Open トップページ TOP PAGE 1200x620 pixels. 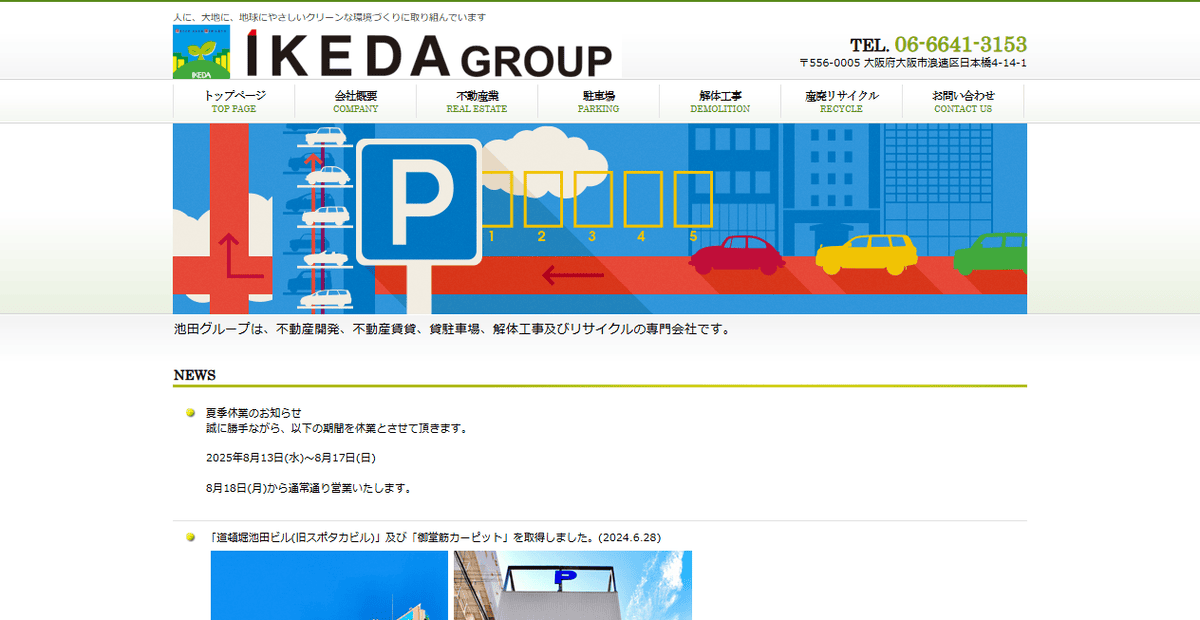point(235,100)
